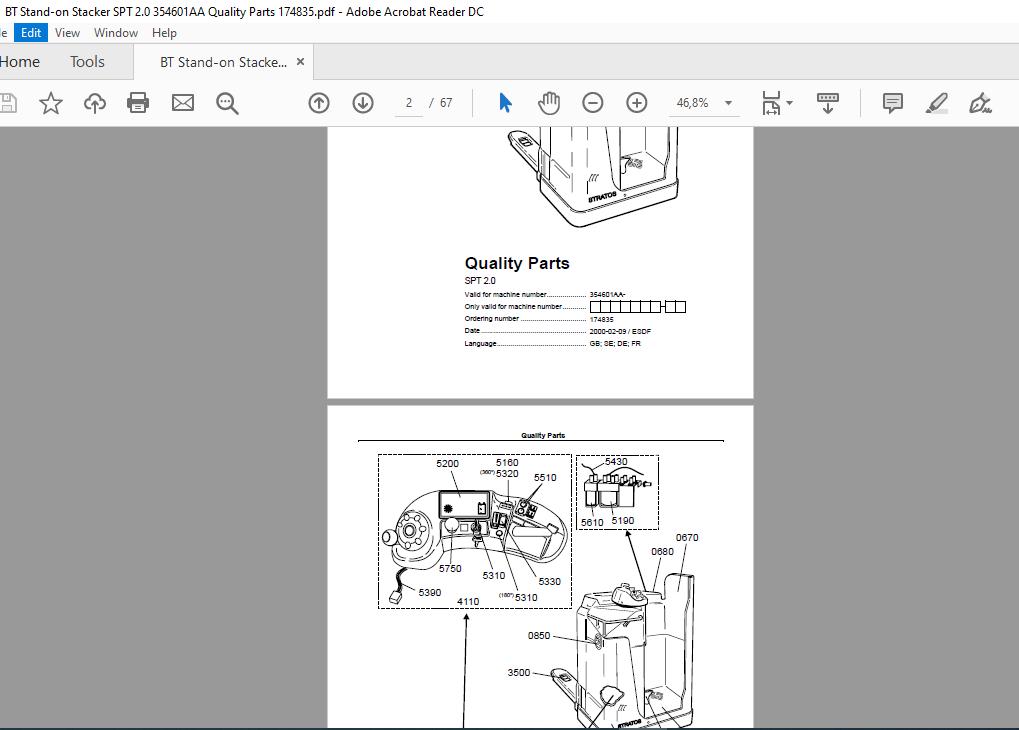
Task: Go to previous page arrow
Action: click(318, 103)
